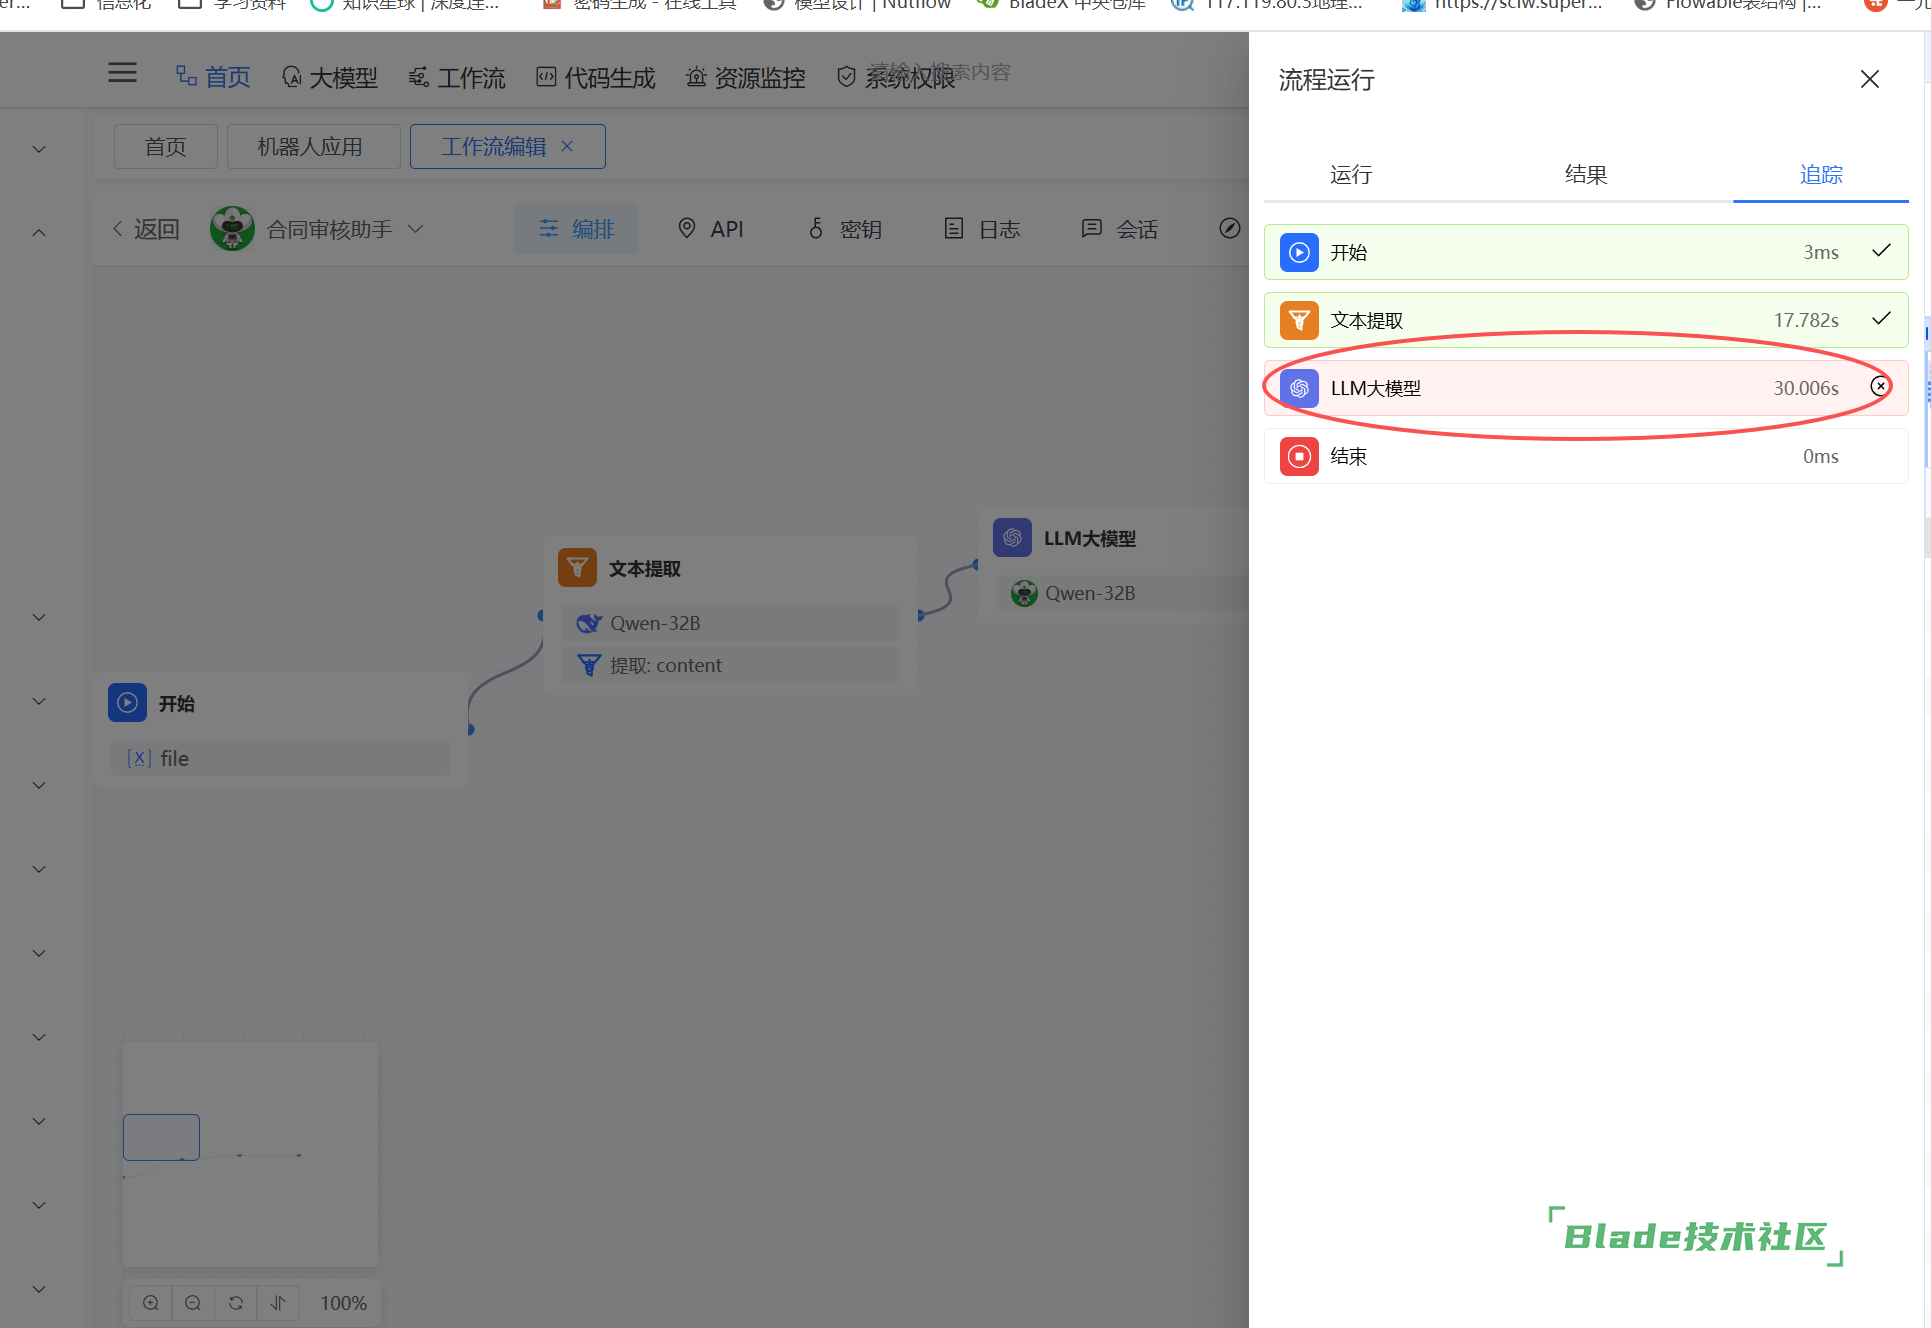The width and height of the screenshot is (1931, 1328).
Task: Select the 编排 toolbar button
Action: 576,229
